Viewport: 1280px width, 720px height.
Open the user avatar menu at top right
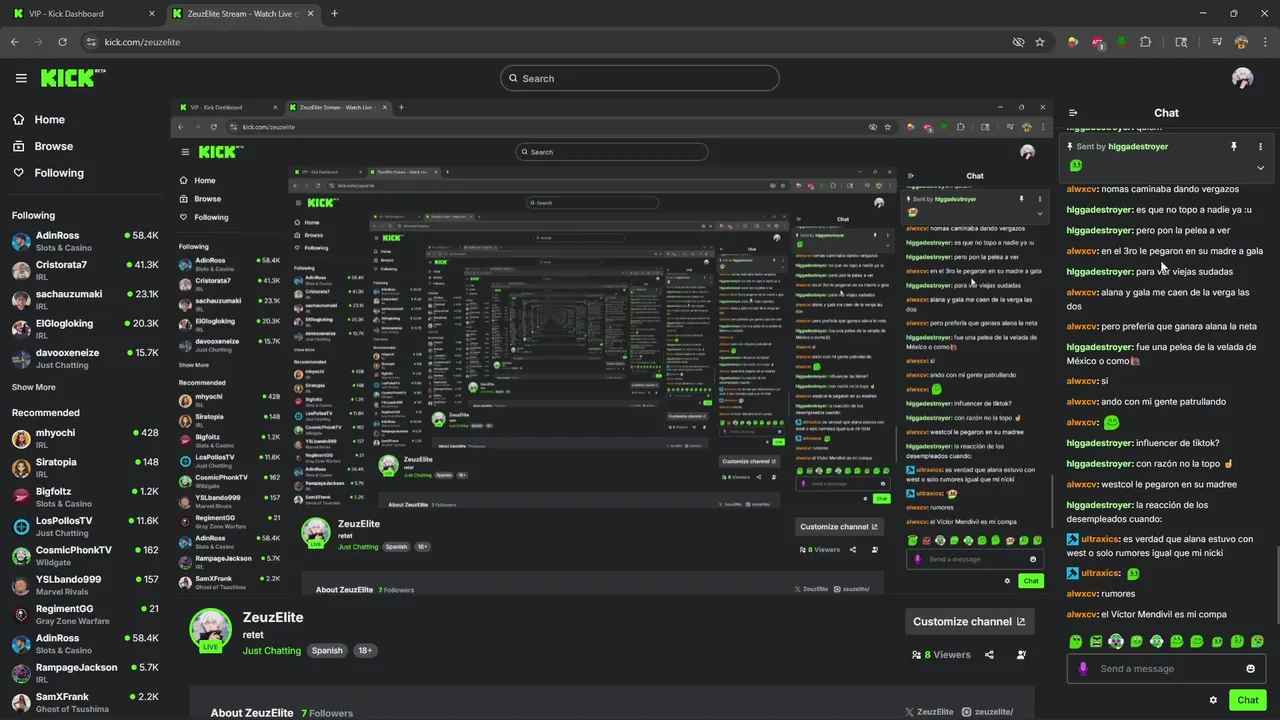(1242, 78)
